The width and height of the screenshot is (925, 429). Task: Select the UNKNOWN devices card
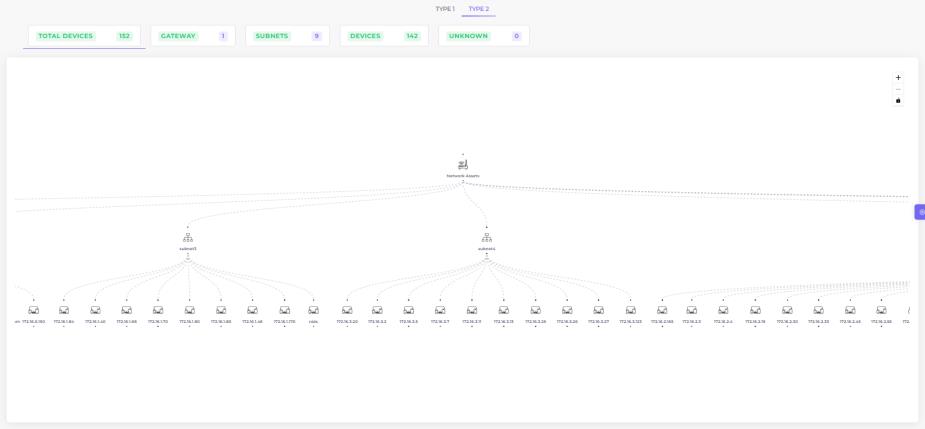tap(484, 36)
